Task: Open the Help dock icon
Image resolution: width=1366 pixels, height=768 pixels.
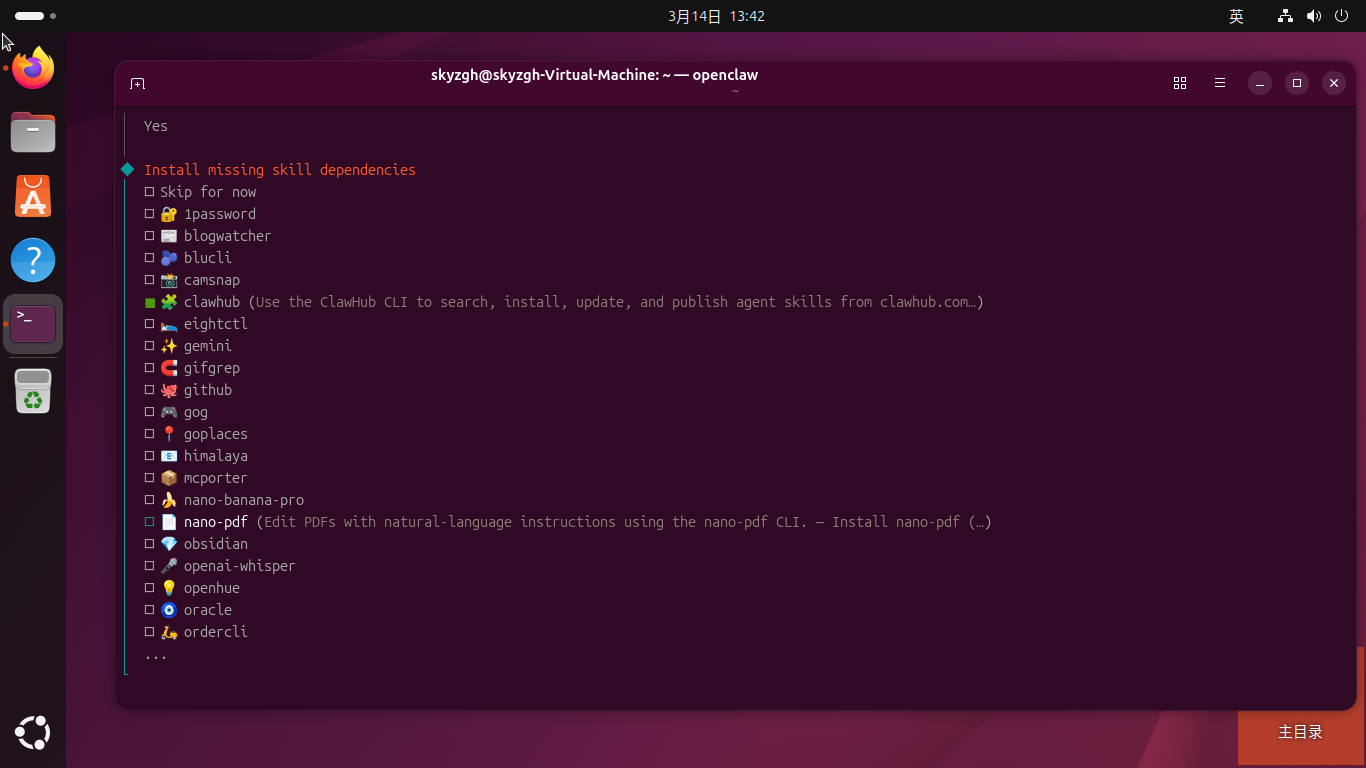Action: 33,260
